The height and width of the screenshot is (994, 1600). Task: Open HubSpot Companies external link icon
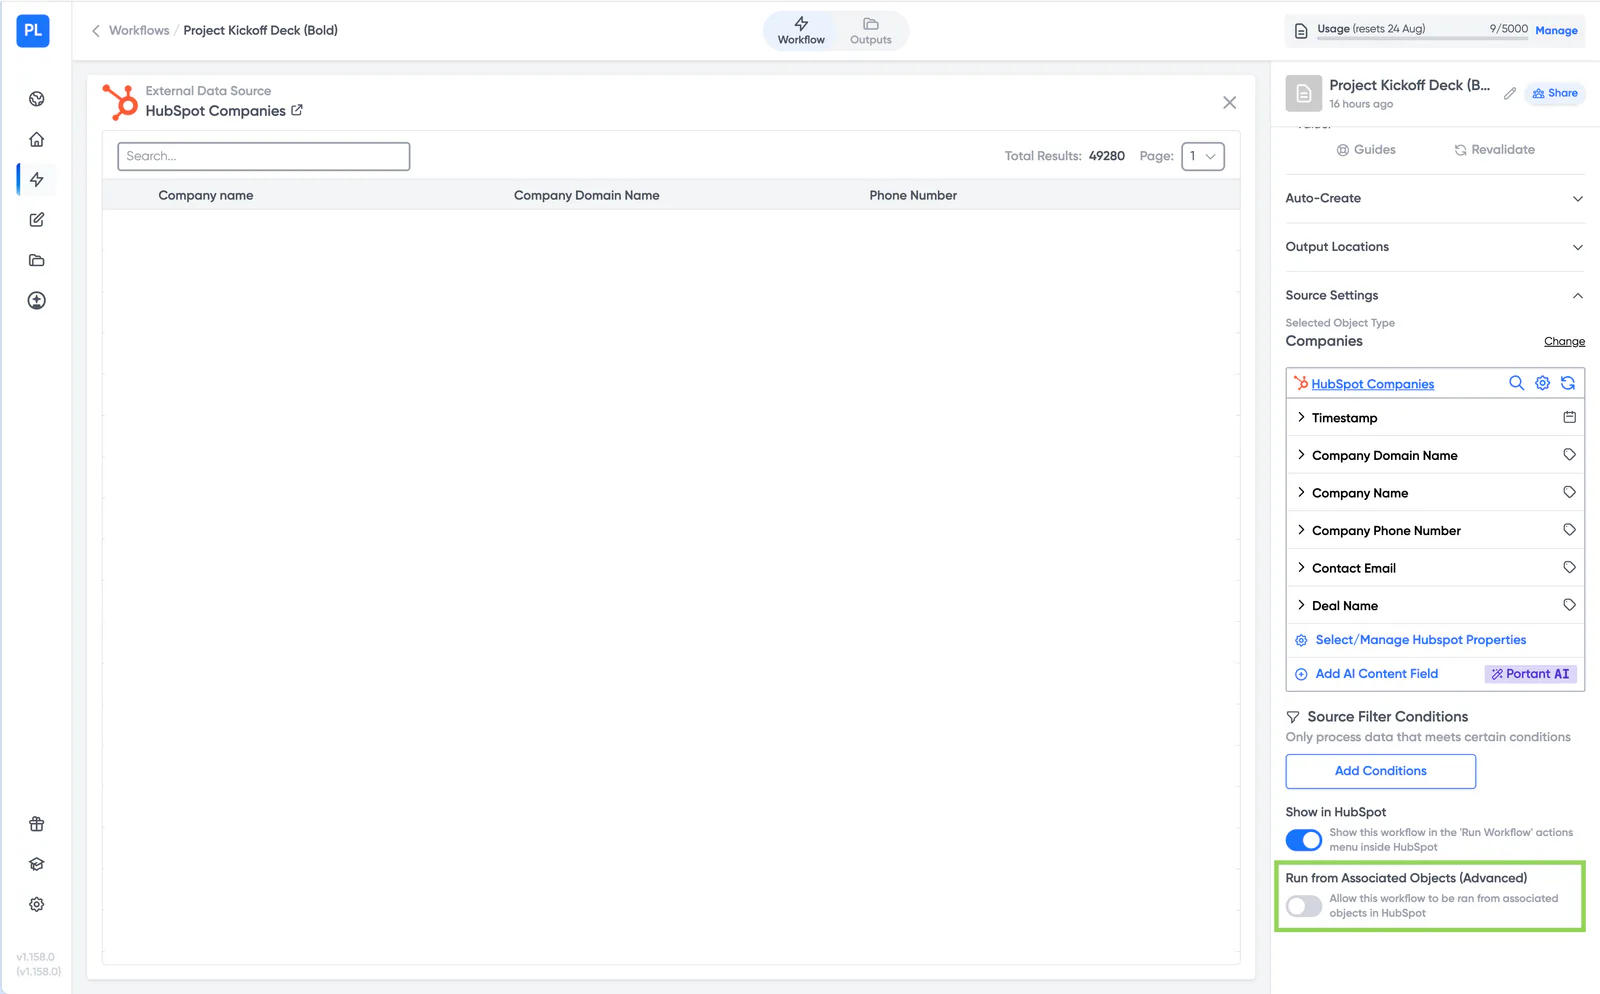pos(297,110)
